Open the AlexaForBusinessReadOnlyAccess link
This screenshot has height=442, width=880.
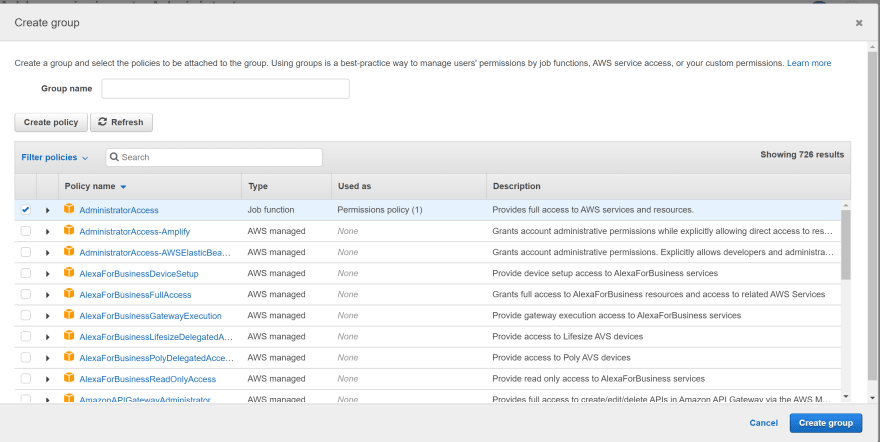coord(148,380)
